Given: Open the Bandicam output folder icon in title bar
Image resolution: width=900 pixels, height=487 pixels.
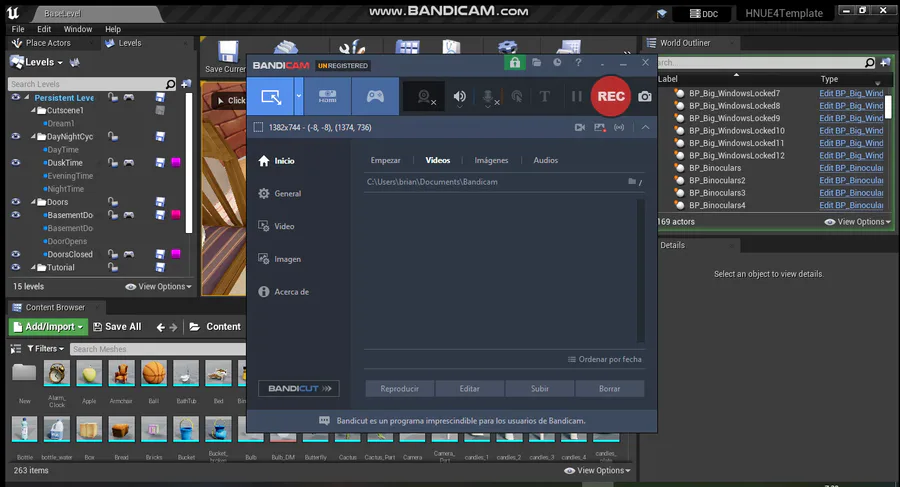Looking at the screenshot, I should pos(536,62).
